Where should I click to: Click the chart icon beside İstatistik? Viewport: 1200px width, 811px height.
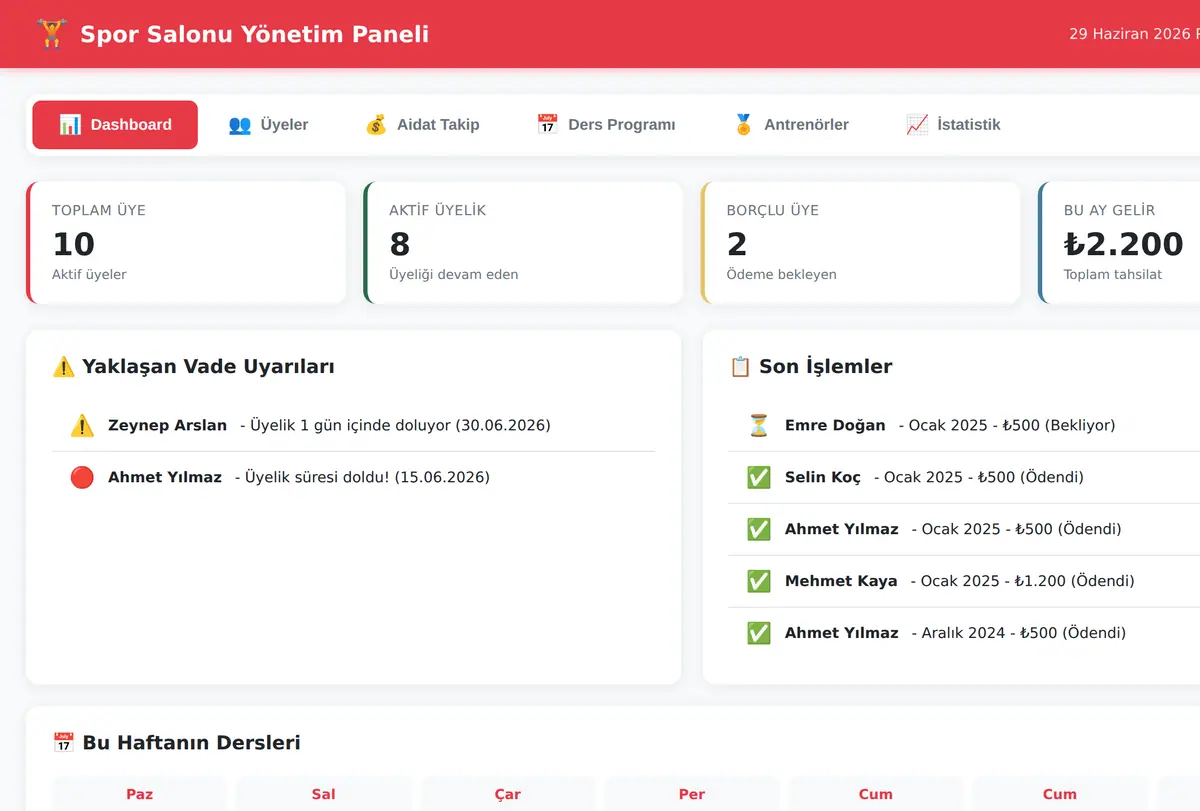(x=917, y=125)
